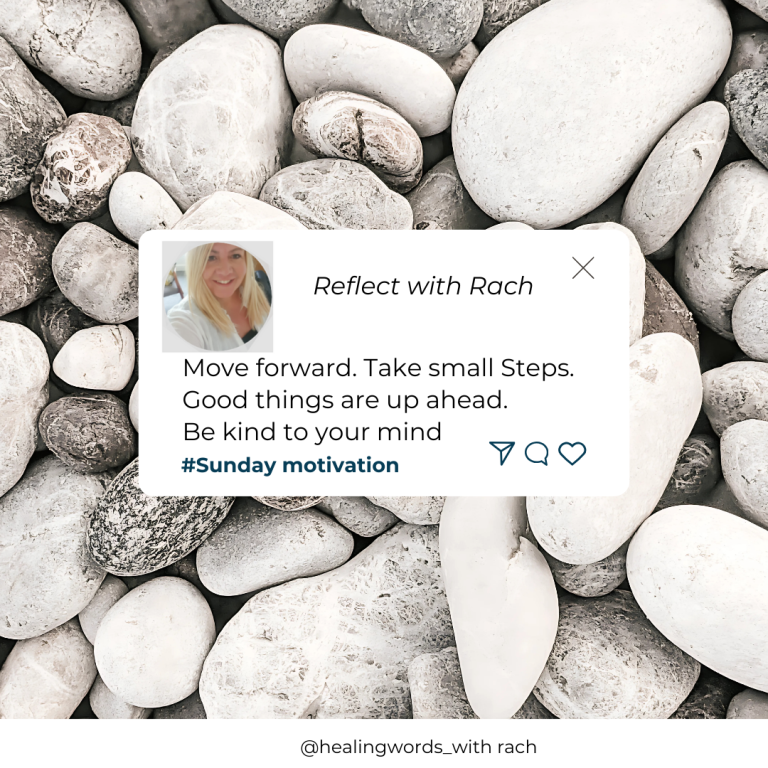Click the @healingwords_with rach handle
The width and height of the screenshot is (768, 768).
pos(418,747)
